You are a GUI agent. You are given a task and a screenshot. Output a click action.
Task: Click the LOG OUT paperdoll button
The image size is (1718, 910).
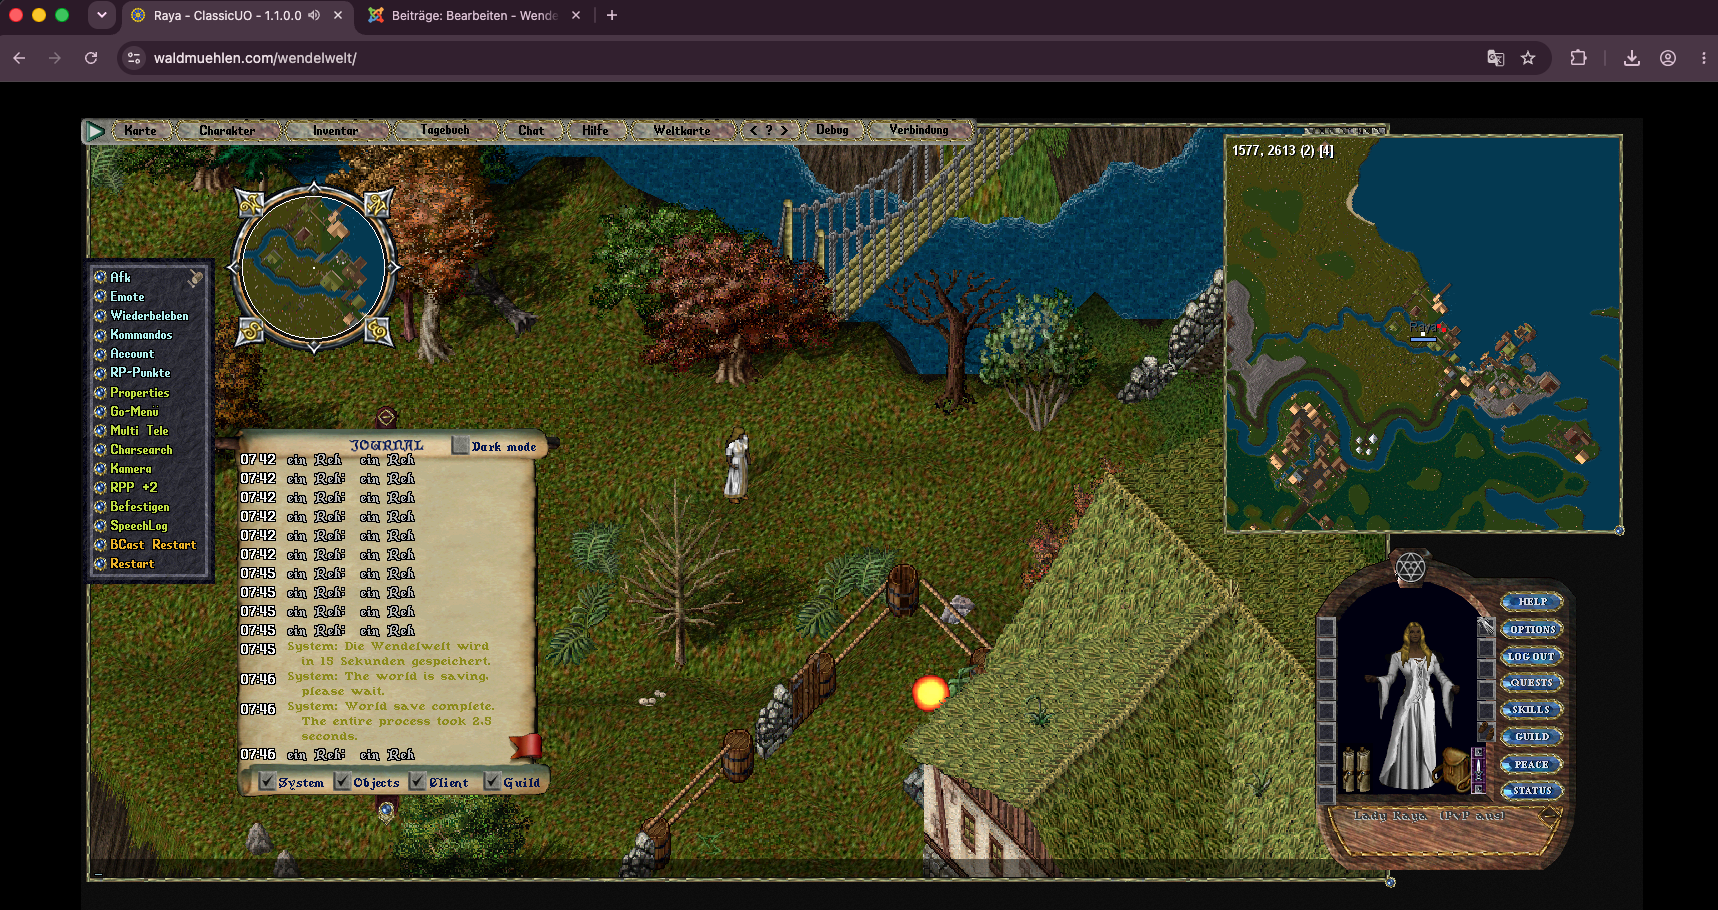click(1532, 656)
